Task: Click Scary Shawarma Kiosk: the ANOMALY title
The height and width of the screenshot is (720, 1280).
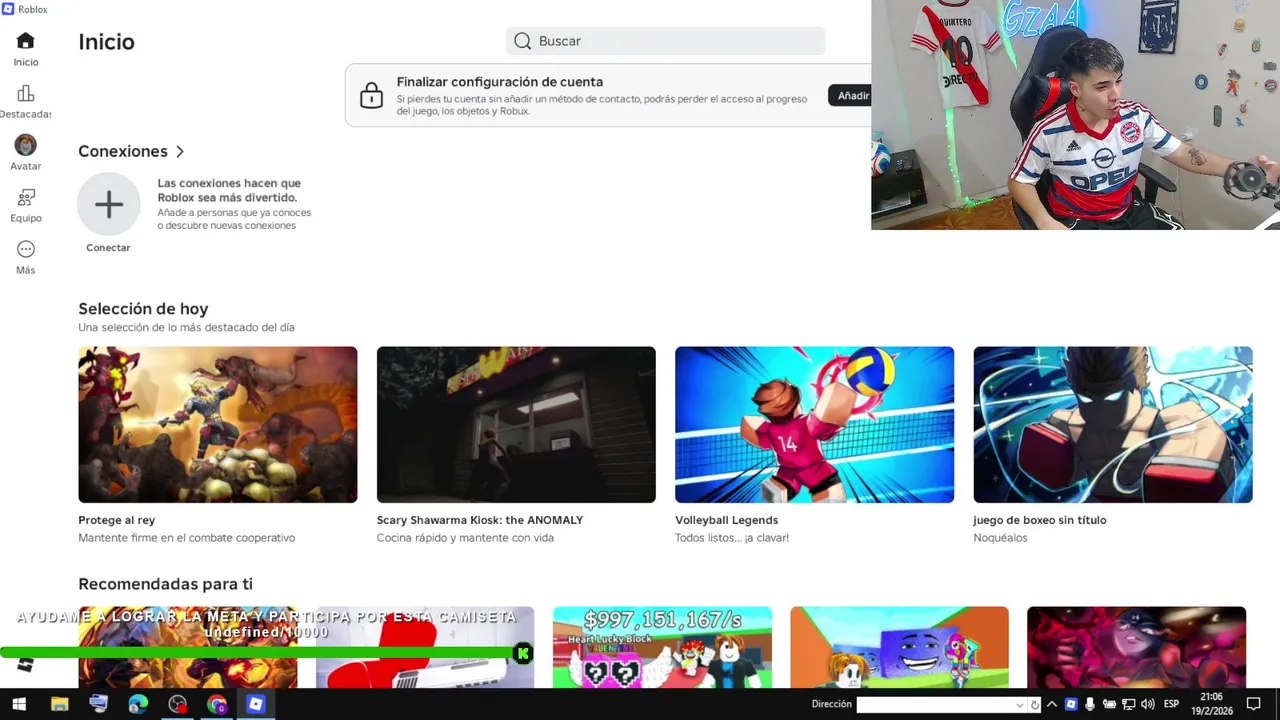Action: point(480,520)
